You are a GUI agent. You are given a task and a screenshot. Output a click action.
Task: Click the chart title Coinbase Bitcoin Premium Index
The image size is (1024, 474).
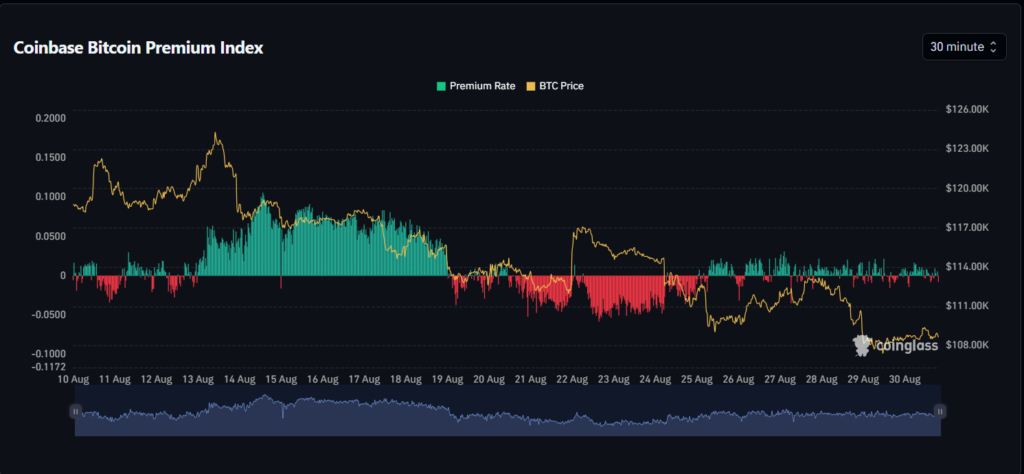click(x=138, y=48)
